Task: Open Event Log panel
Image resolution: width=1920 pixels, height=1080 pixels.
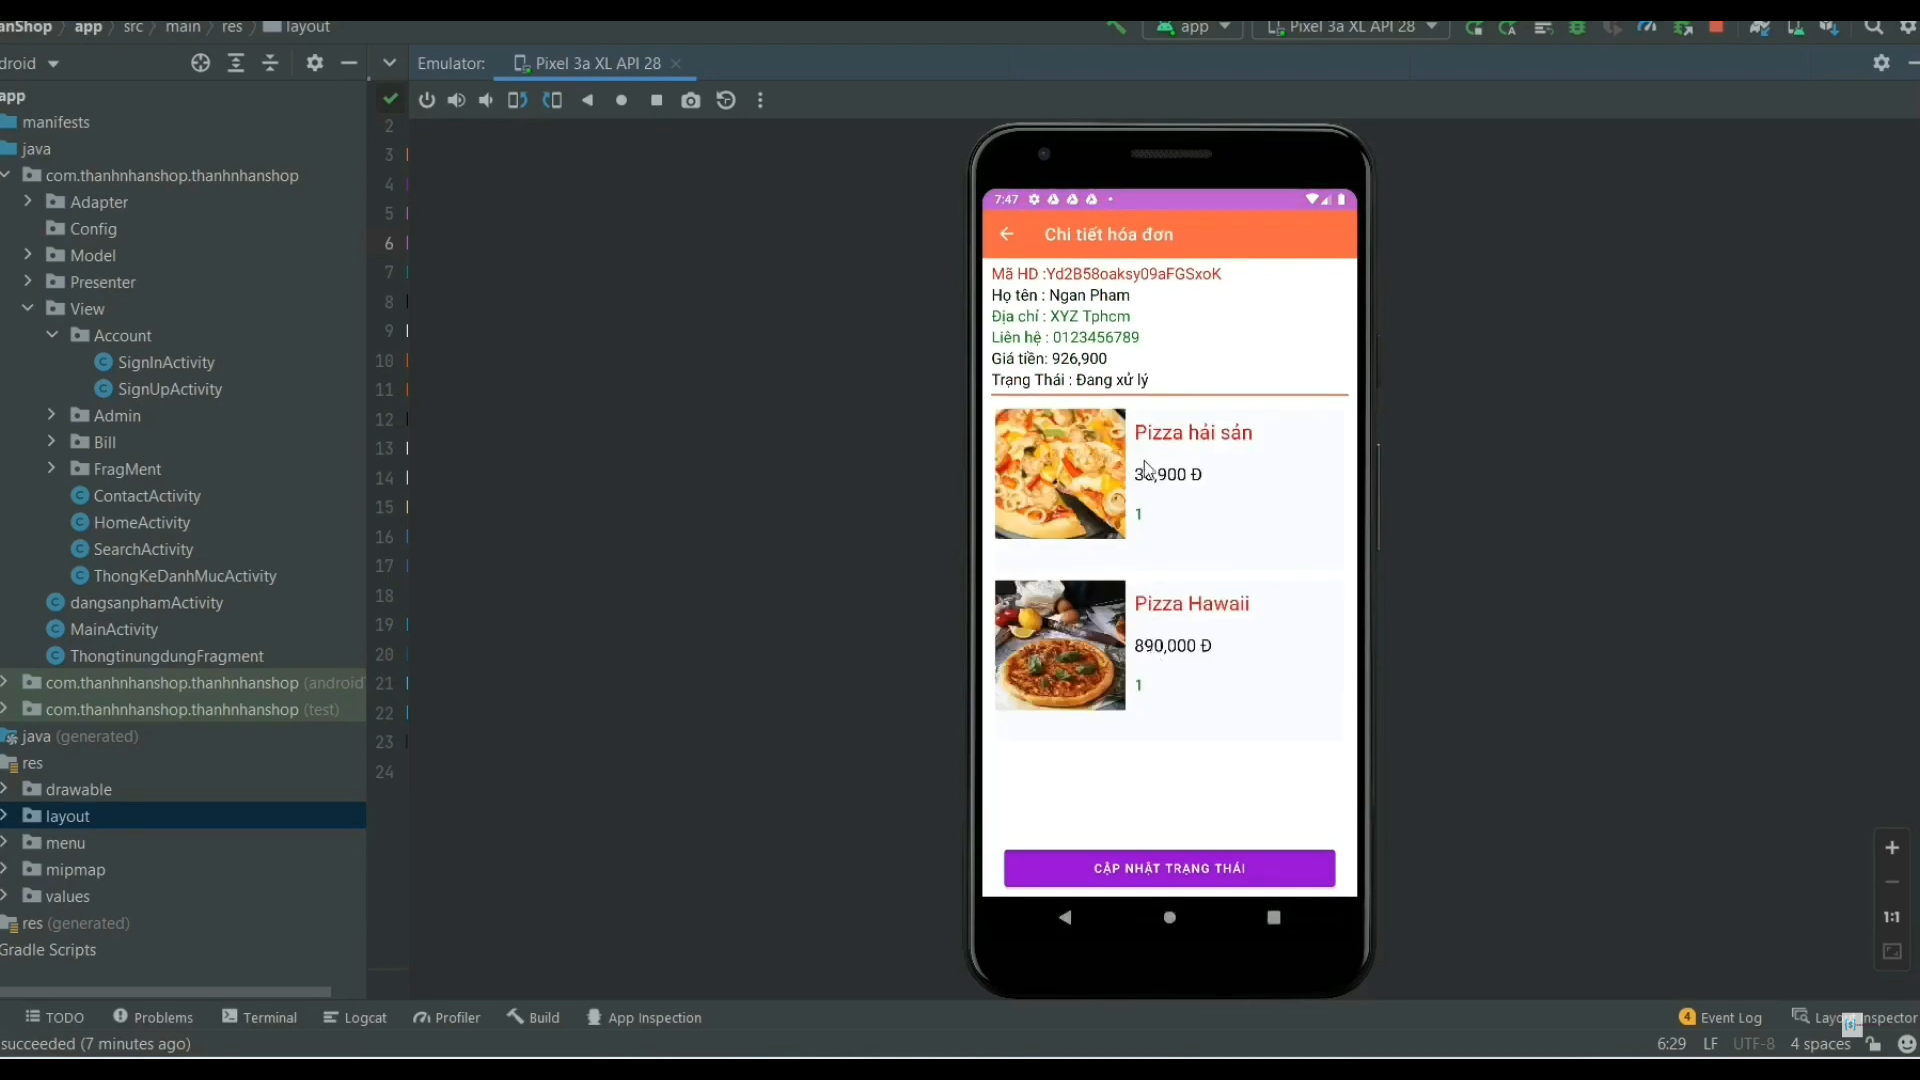Action: tap(1721, 1017)
